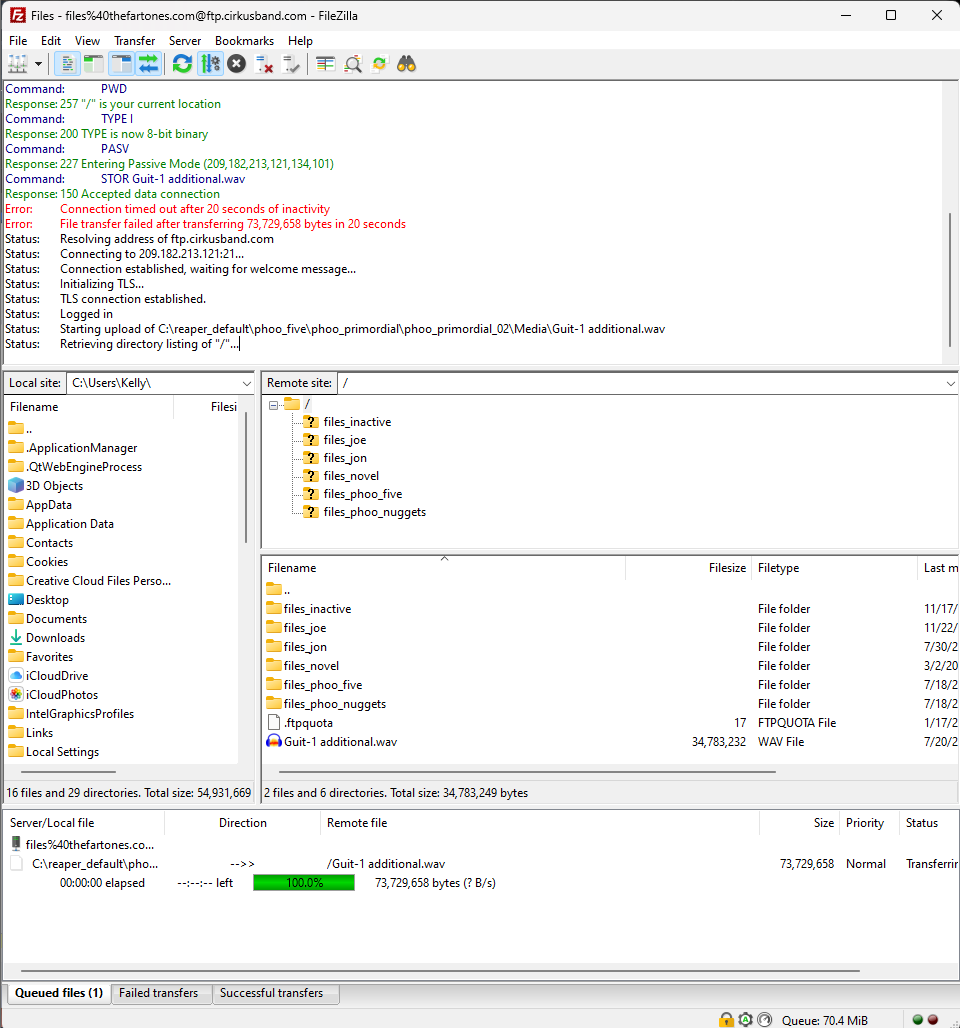
Task: Open the directory comparison icon
Action: tap(325, 64)
